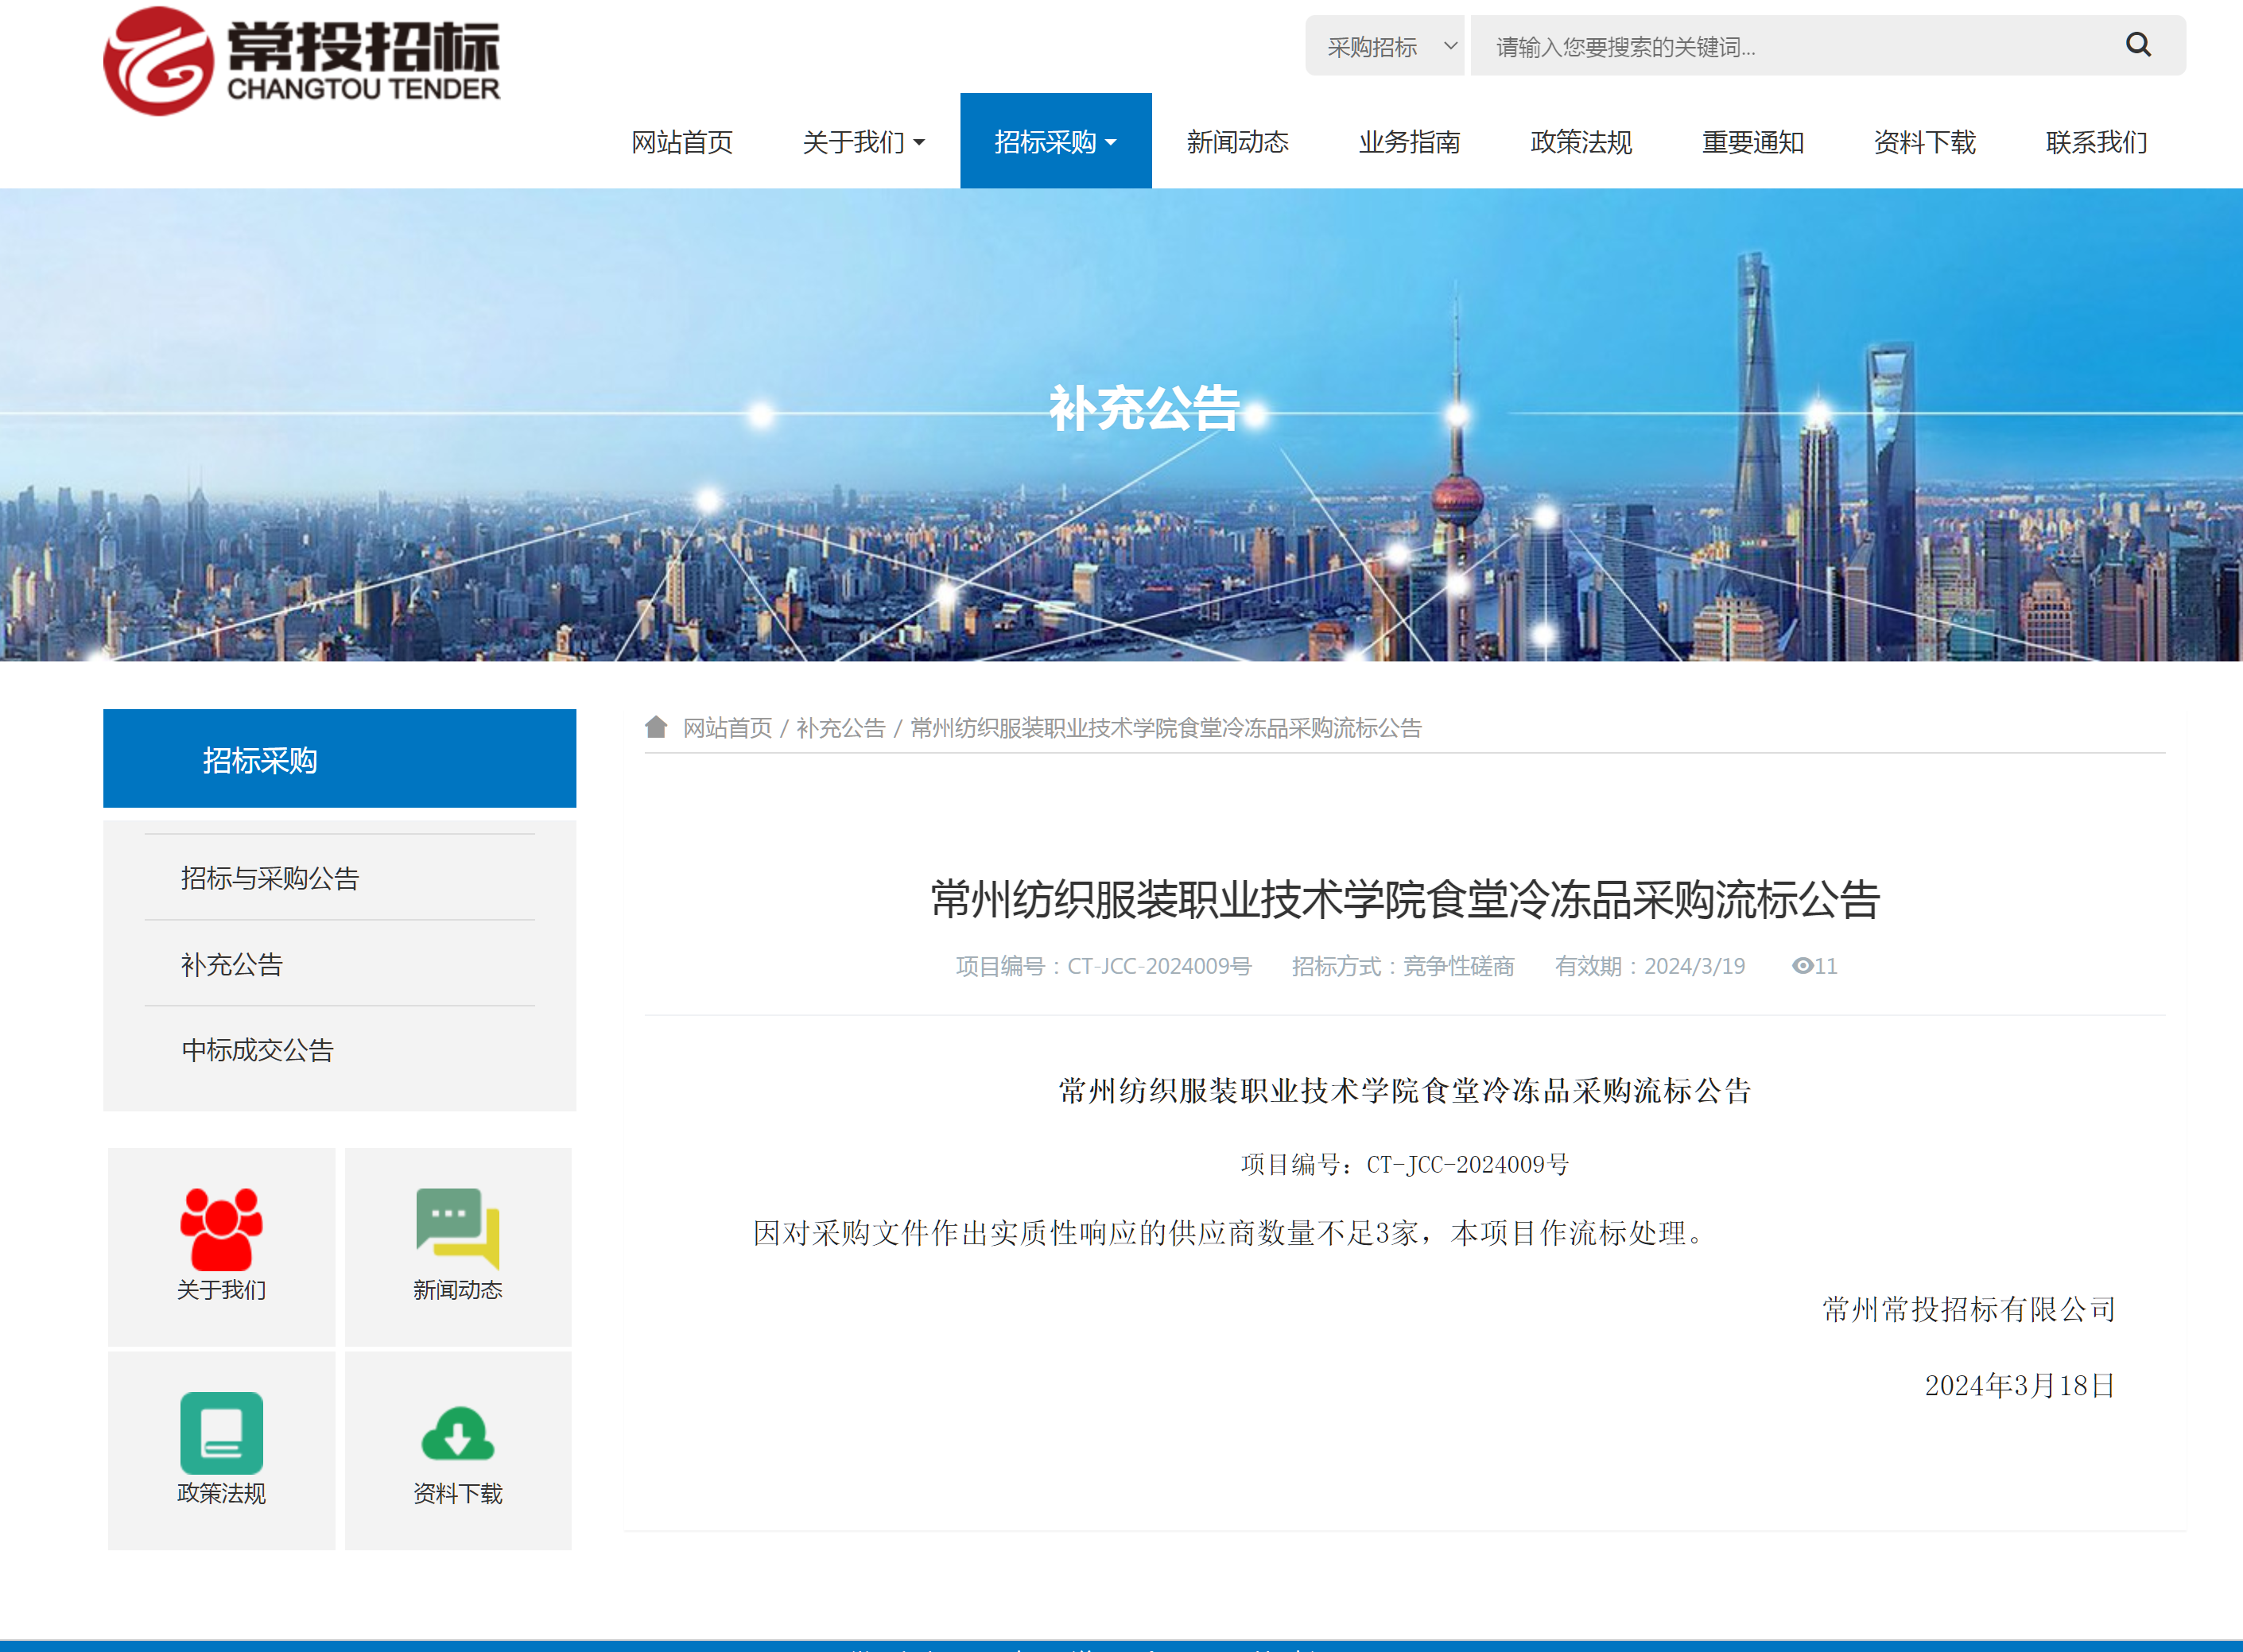This screenshot has width=2243, height=1652.
Task: Select 招标与采购公告 in the sidebar
Action: (x=270, y=878)
